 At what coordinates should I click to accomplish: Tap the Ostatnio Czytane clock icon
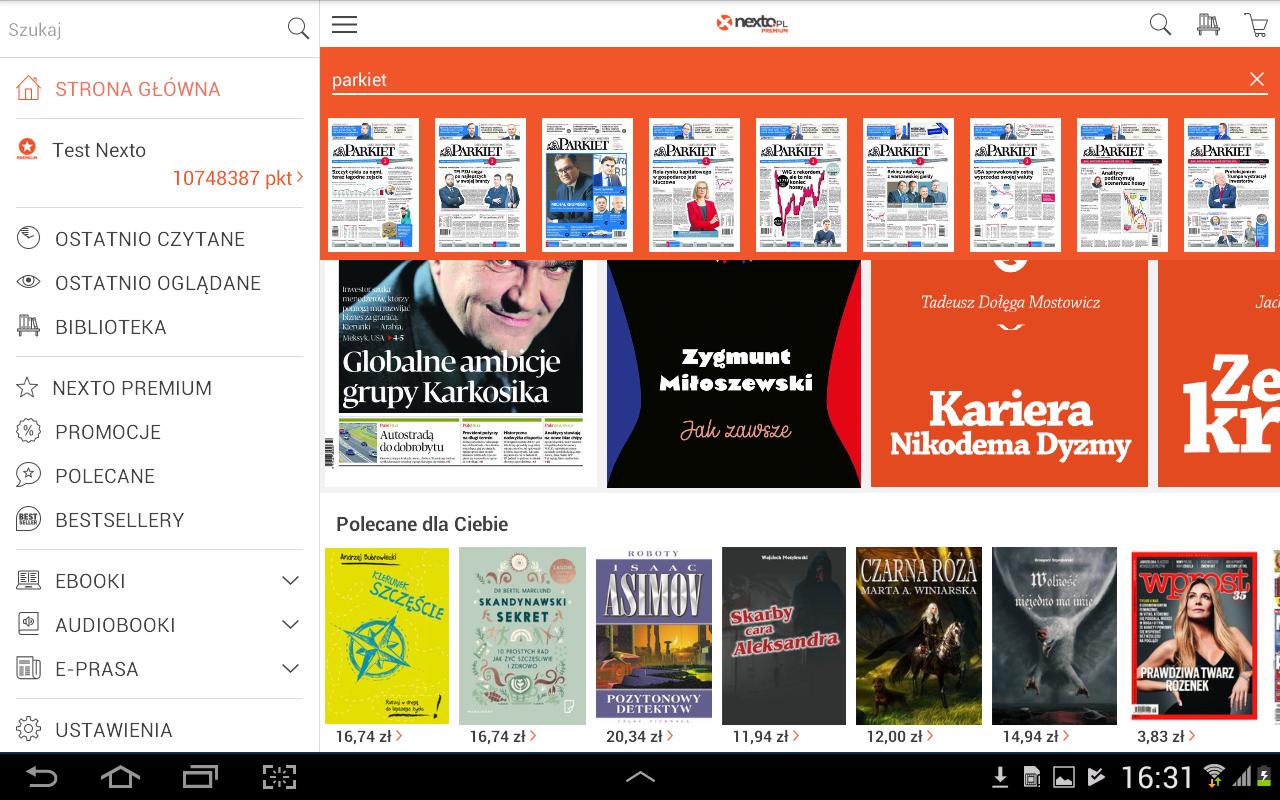point(28,238)
